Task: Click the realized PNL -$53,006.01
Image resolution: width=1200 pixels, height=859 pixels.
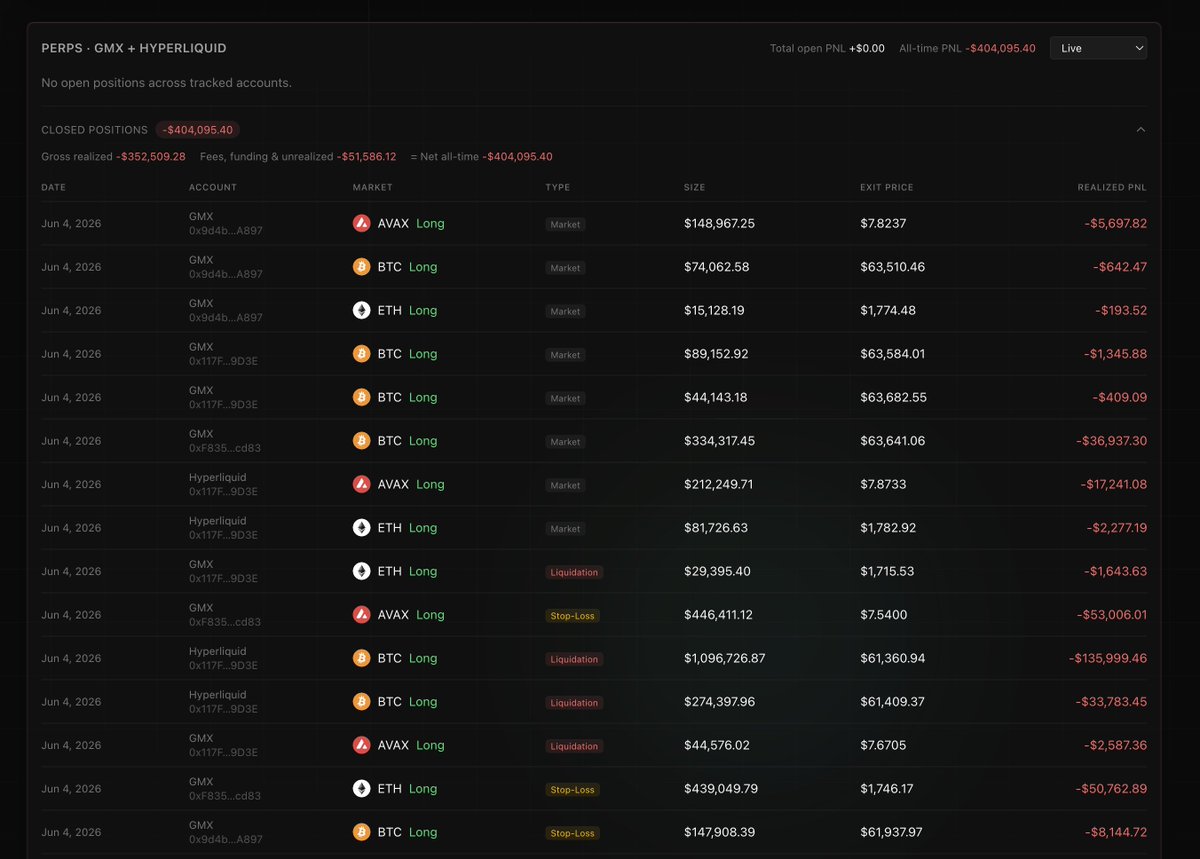Action: click(x=1111, y=615)
